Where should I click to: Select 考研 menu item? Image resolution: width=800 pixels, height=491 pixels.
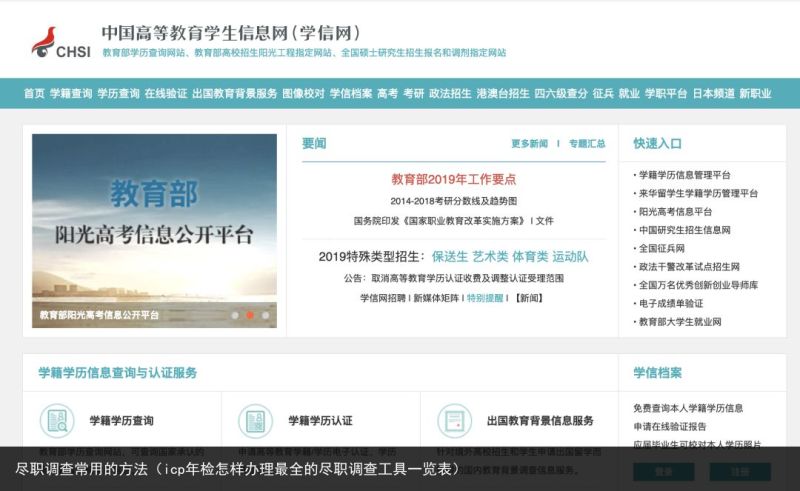pos(414,93)
